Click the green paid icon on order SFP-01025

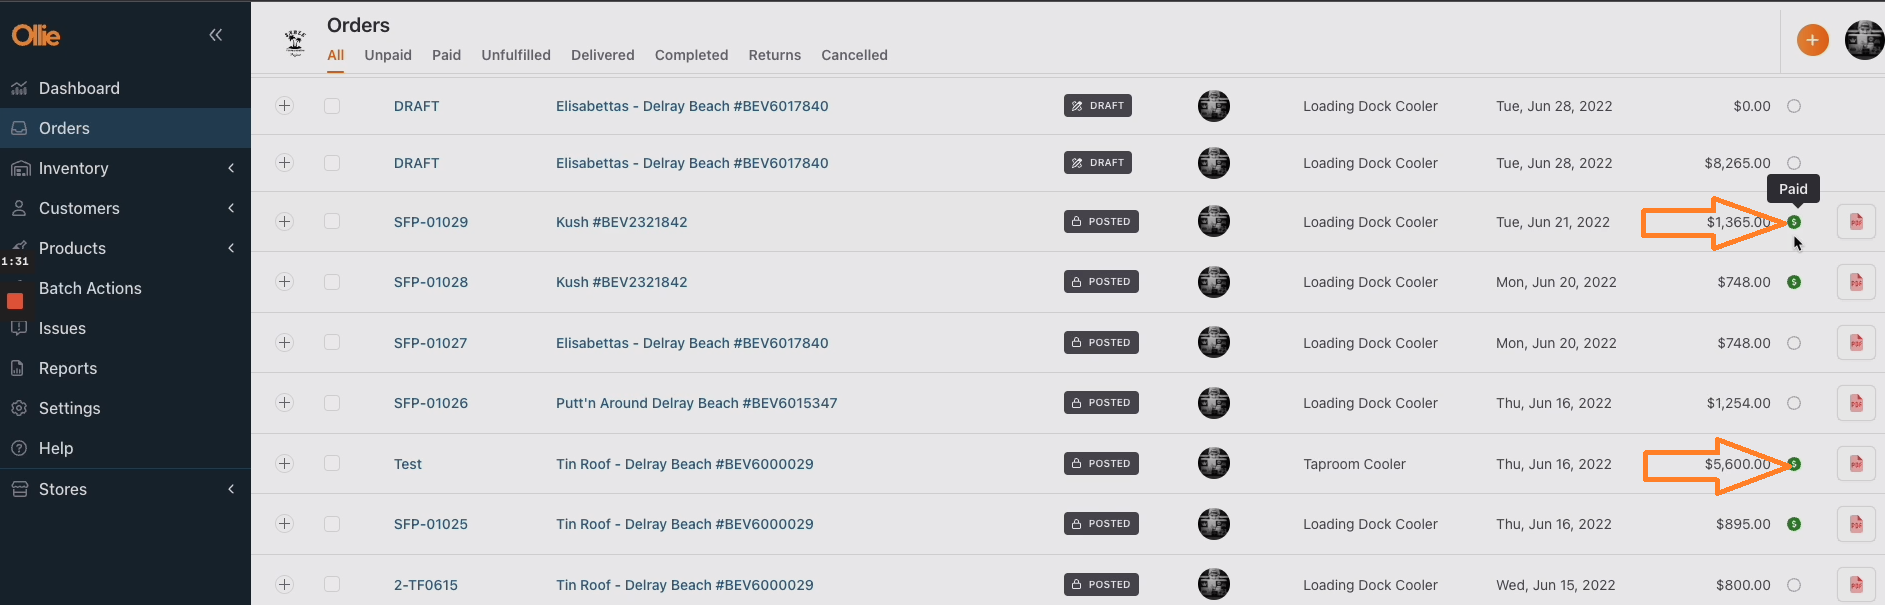coord(1794,524)
